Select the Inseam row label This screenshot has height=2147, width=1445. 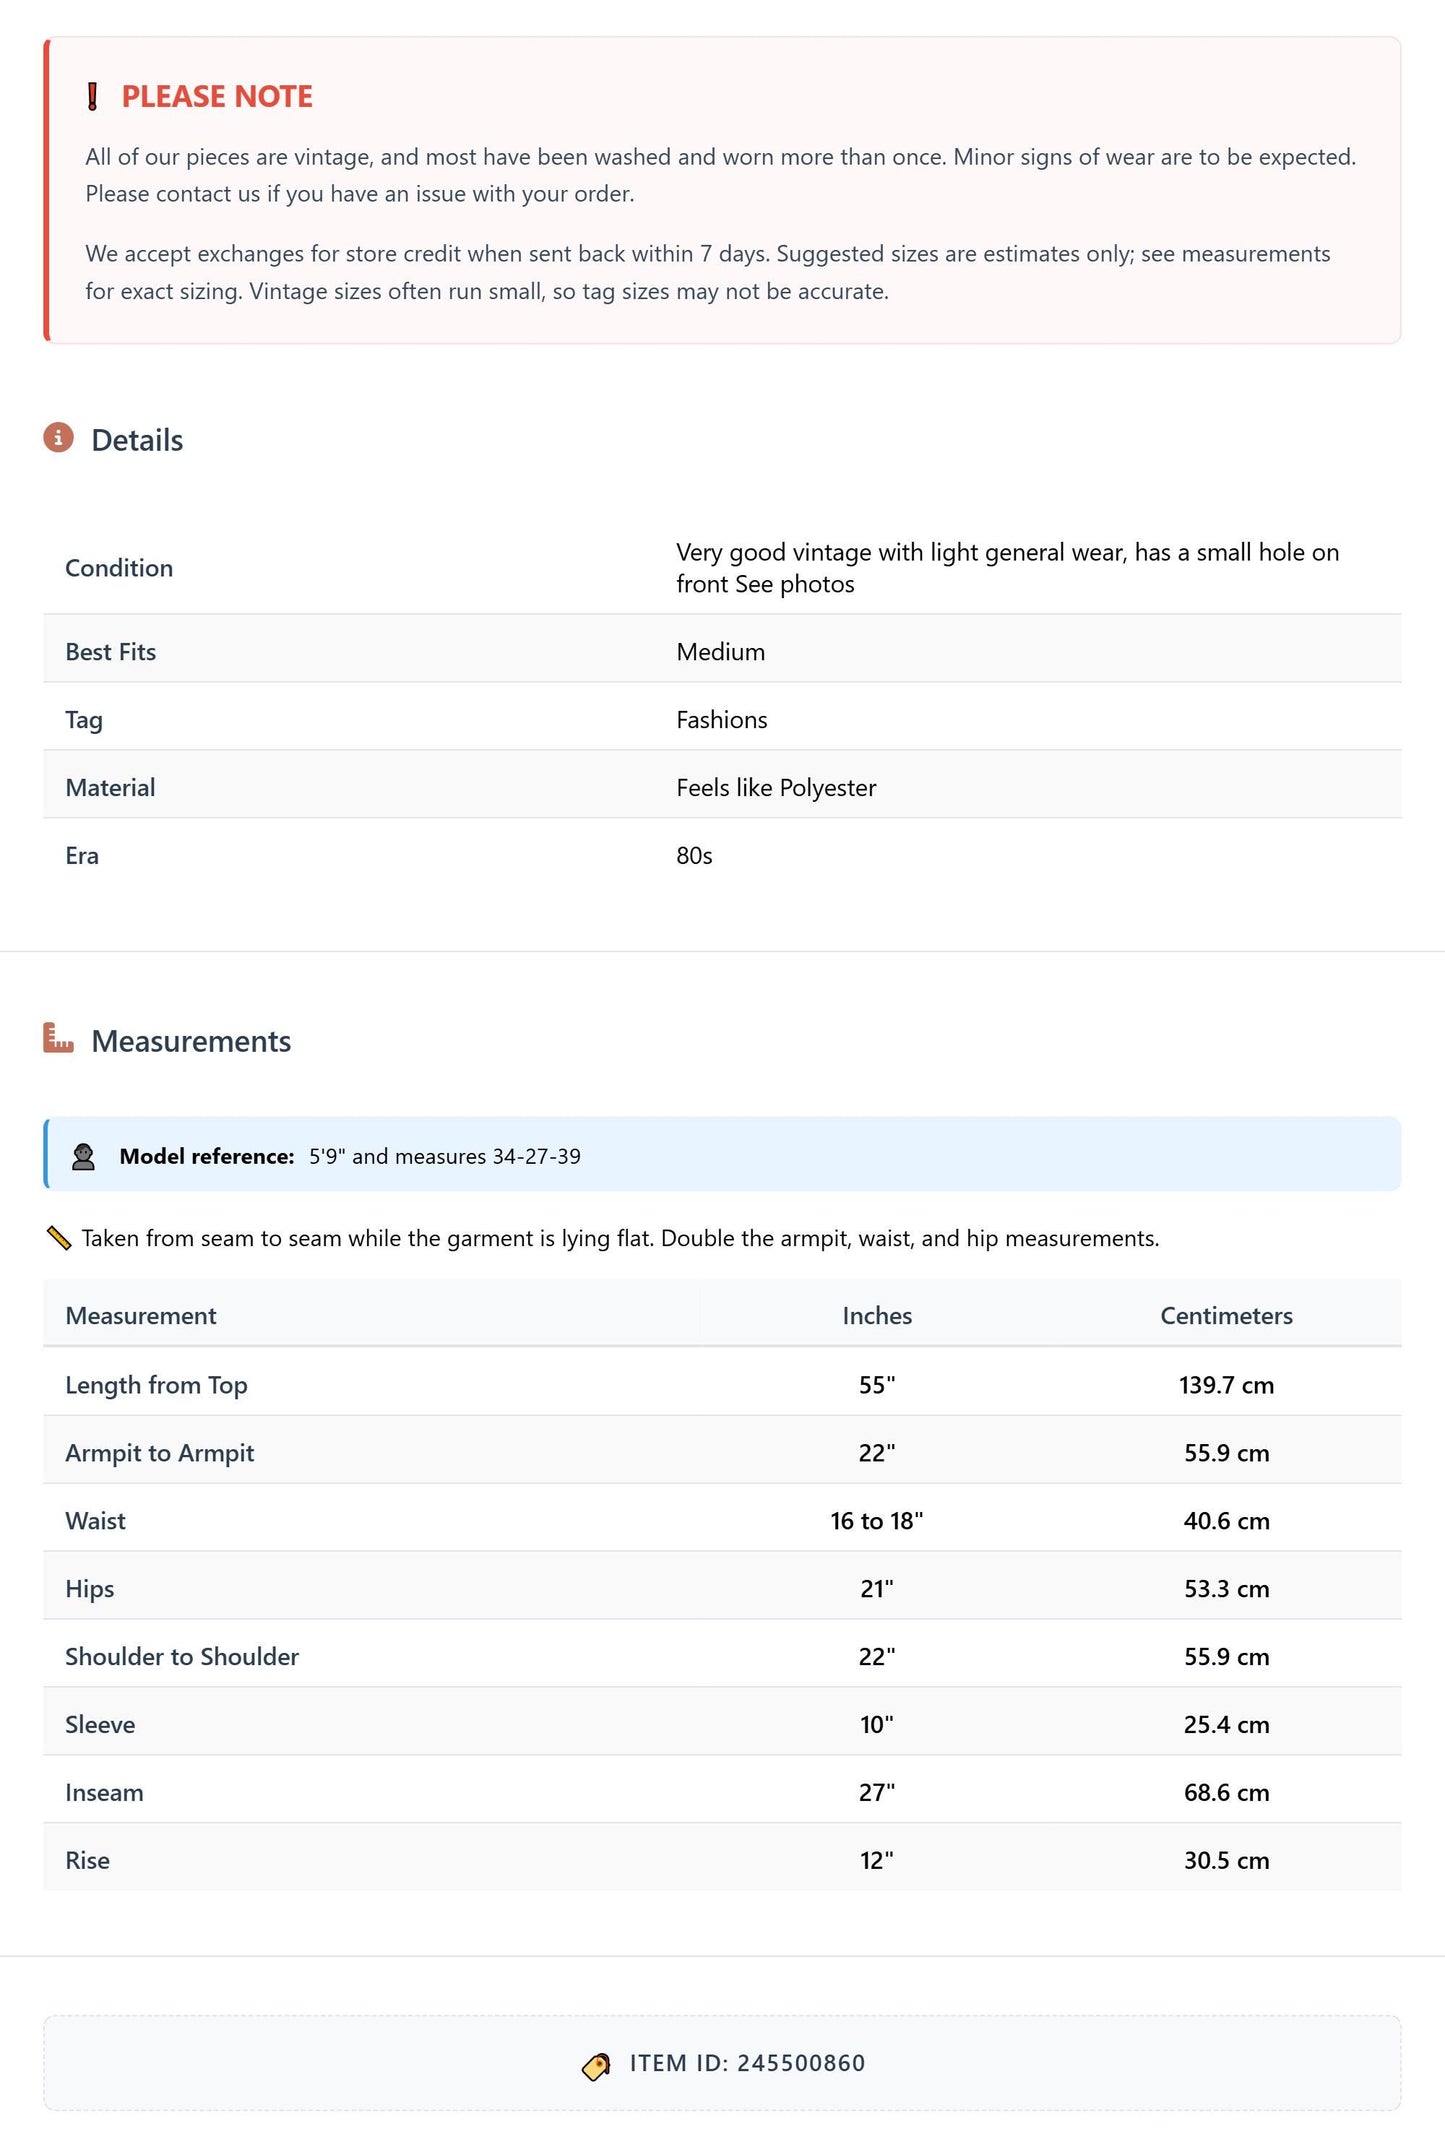tap(104, 1793)
